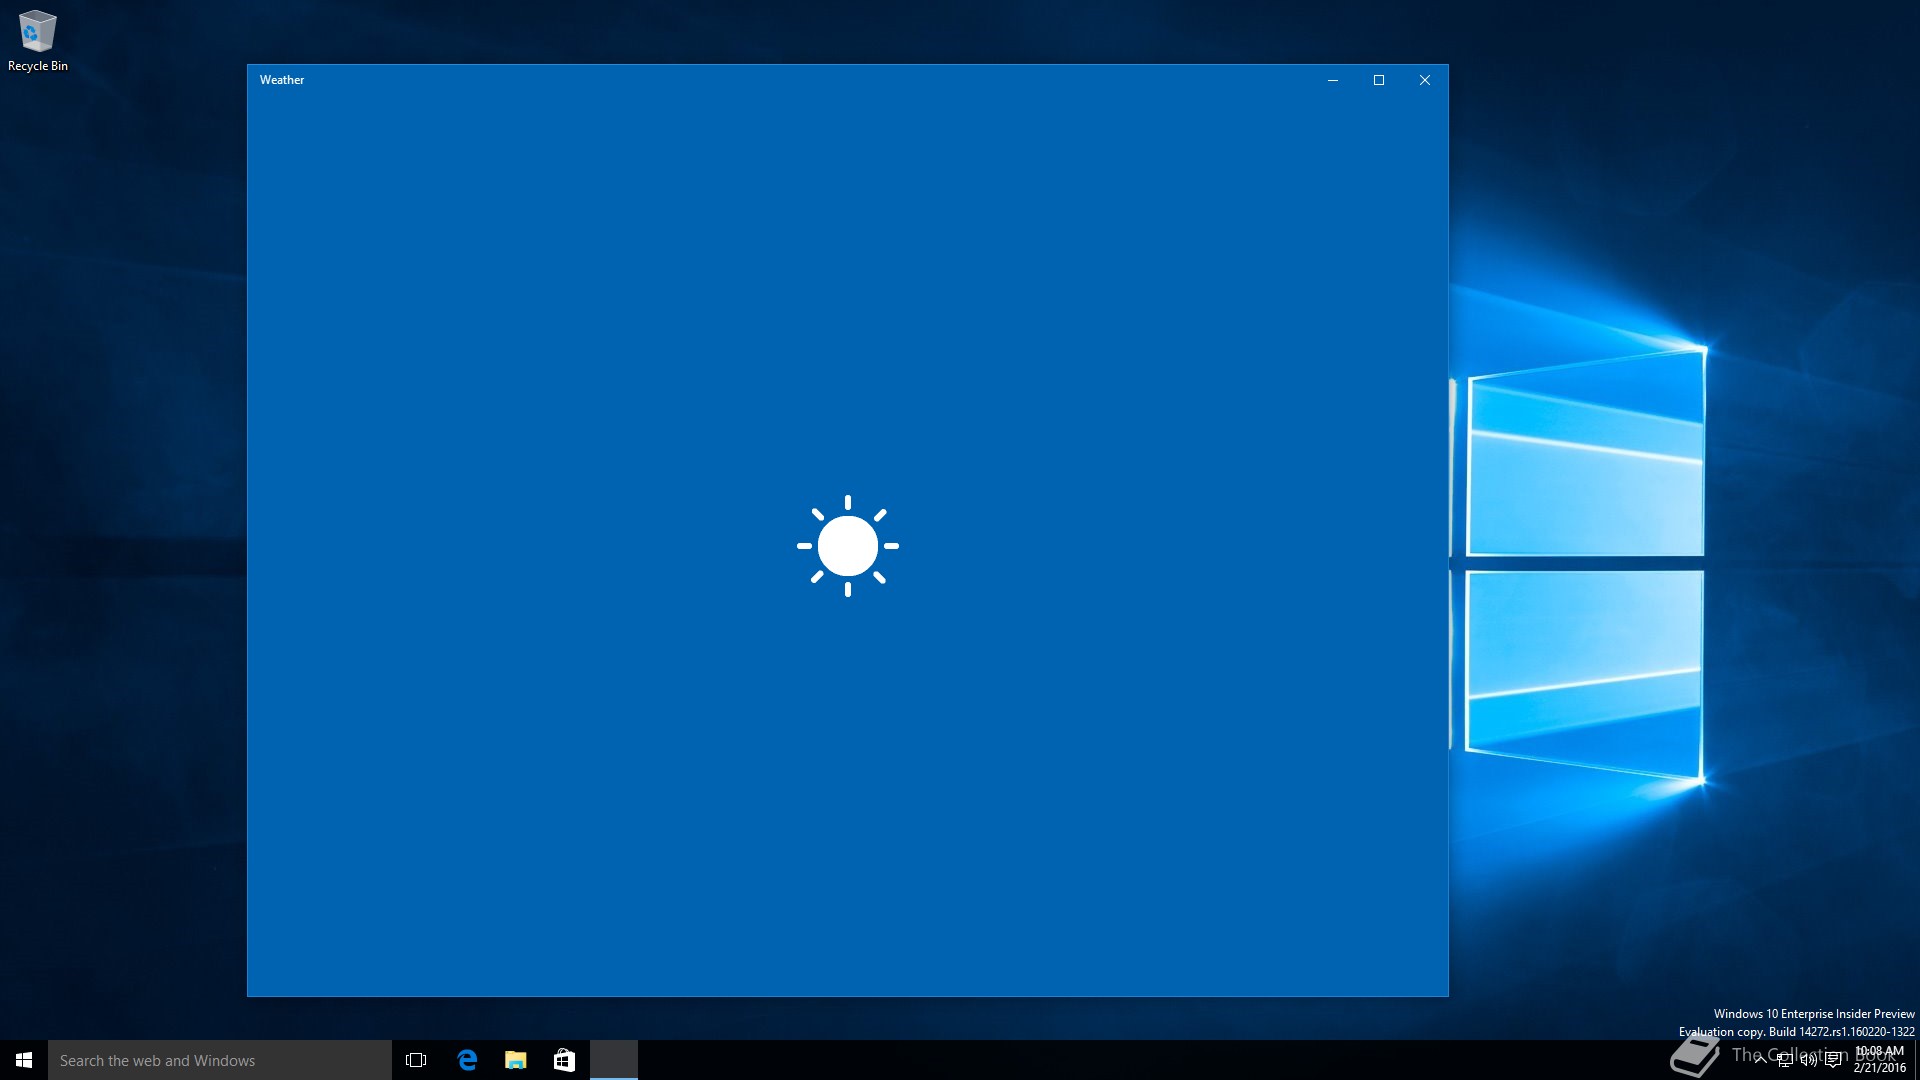Click the network icon in system tray
Viewport: 1920px width, 1080px height.
1785,1061
